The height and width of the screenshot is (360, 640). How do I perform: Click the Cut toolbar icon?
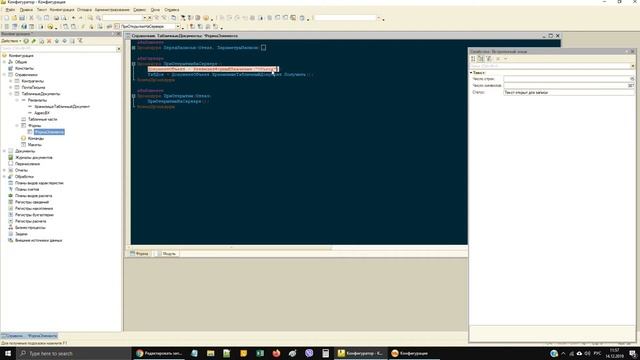tap(31, 18)
